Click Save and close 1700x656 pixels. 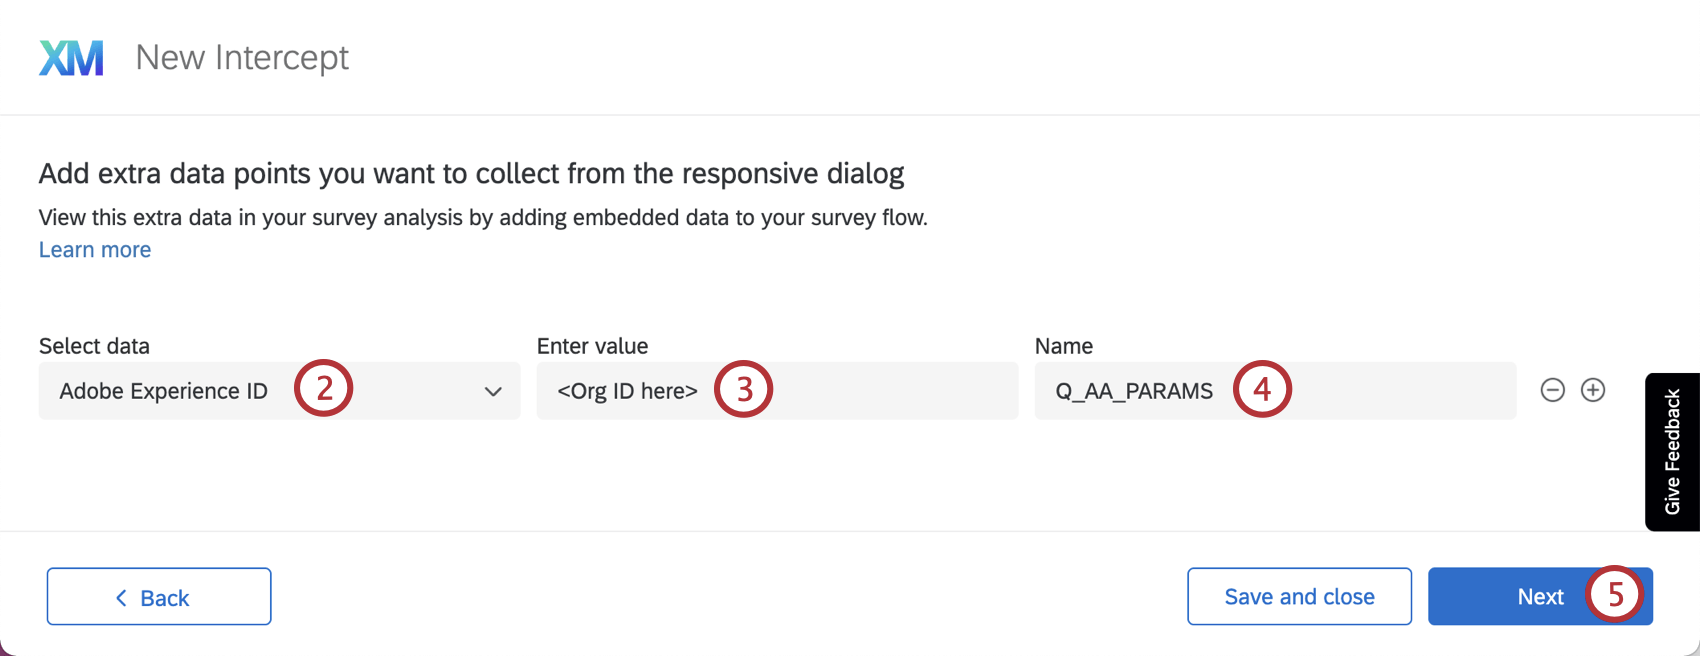coord(1298,596)
